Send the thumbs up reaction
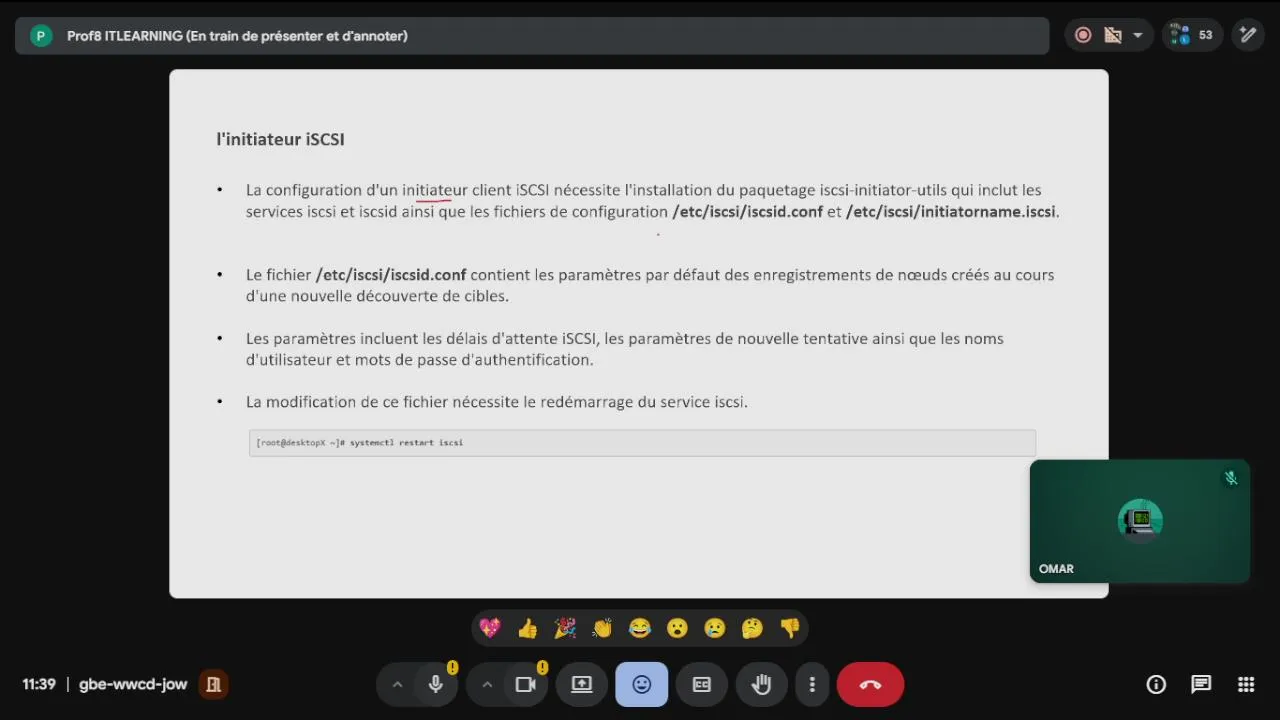Screen dimensions: 1280x720 click(528, 628)
